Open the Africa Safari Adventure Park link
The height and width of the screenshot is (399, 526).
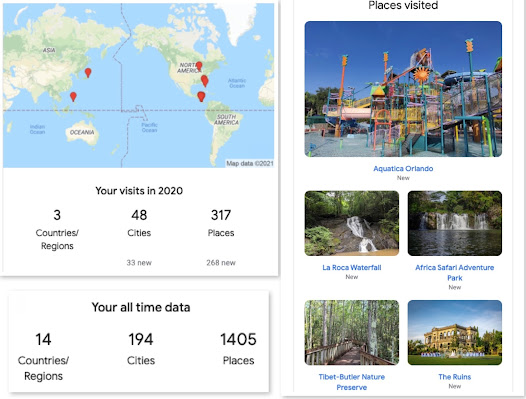(x=455, y=272)
